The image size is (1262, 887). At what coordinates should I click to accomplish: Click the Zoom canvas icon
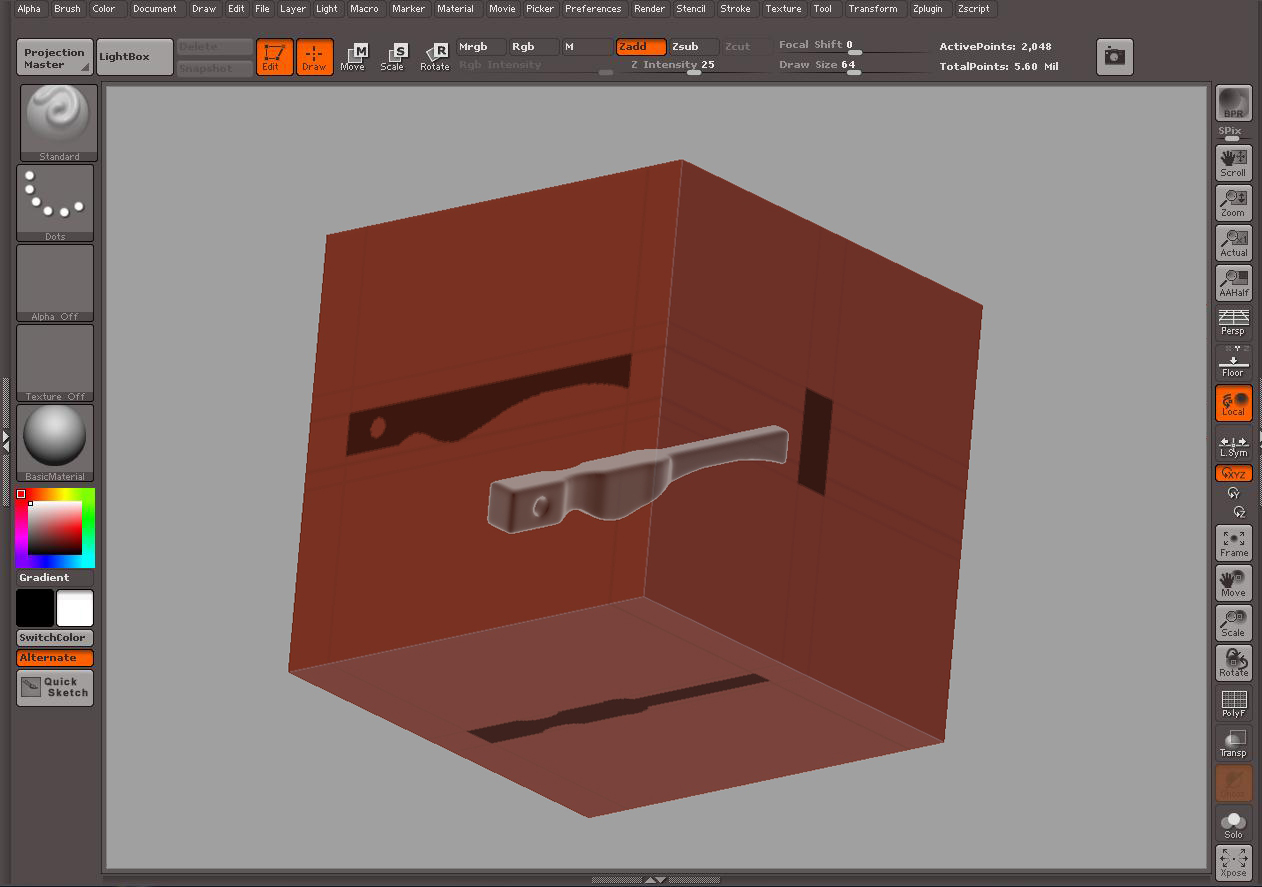click(x=1233, y=203)
